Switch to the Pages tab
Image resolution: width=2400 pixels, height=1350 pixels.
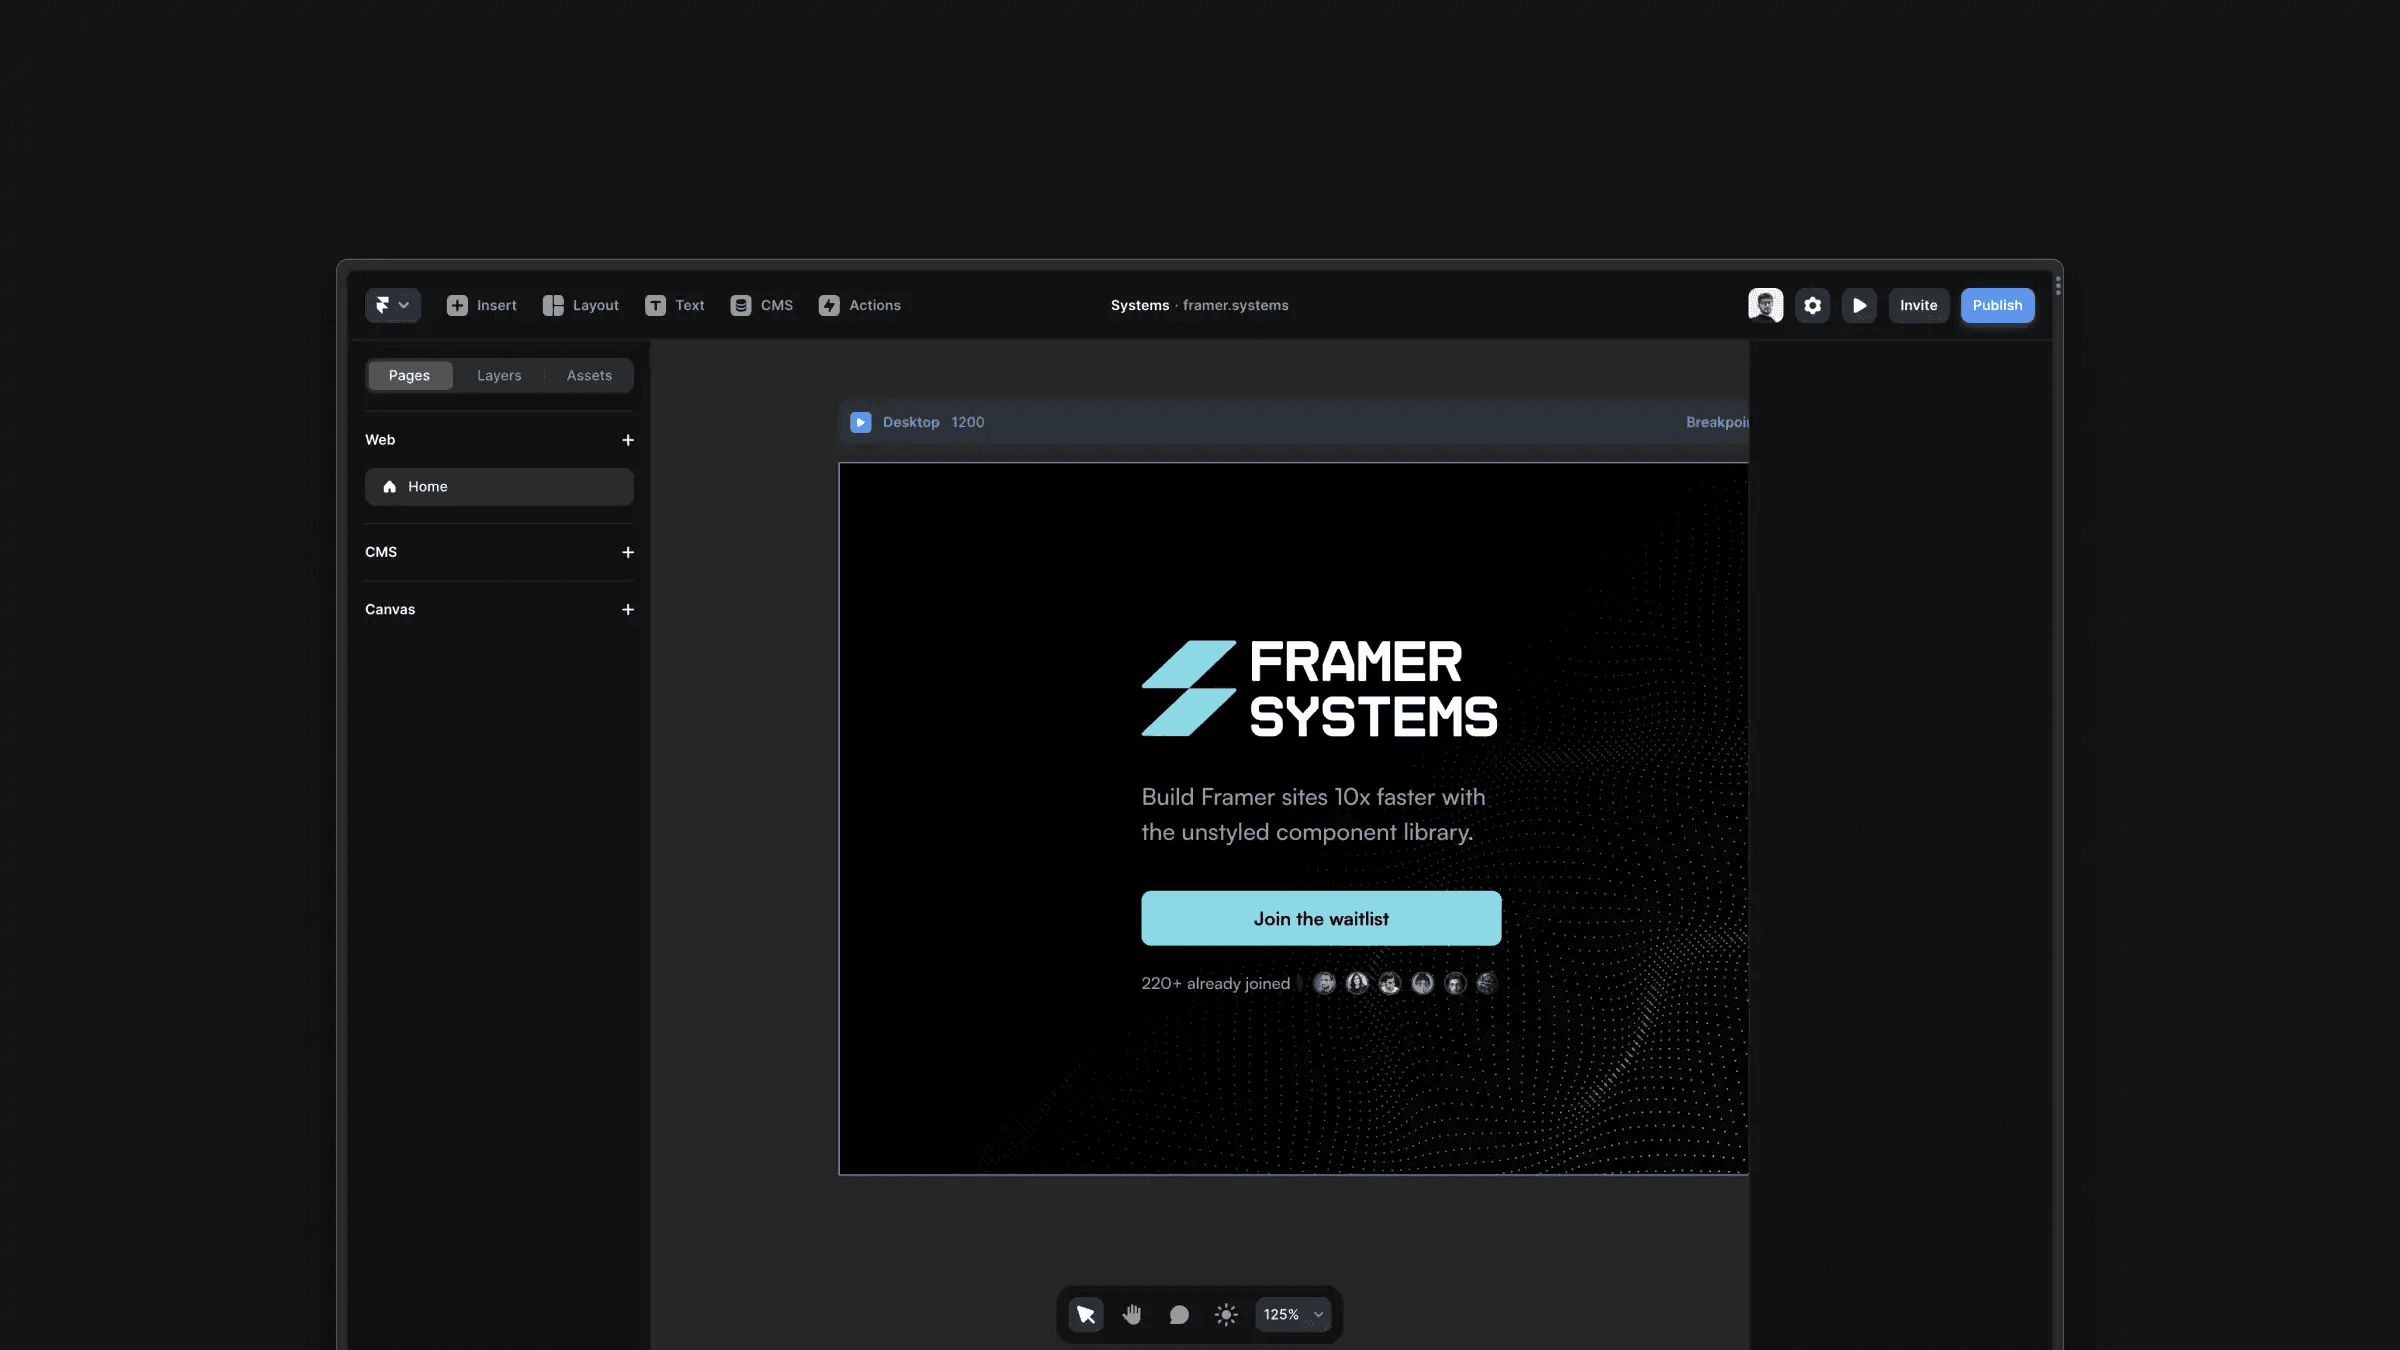coord(409,375)
